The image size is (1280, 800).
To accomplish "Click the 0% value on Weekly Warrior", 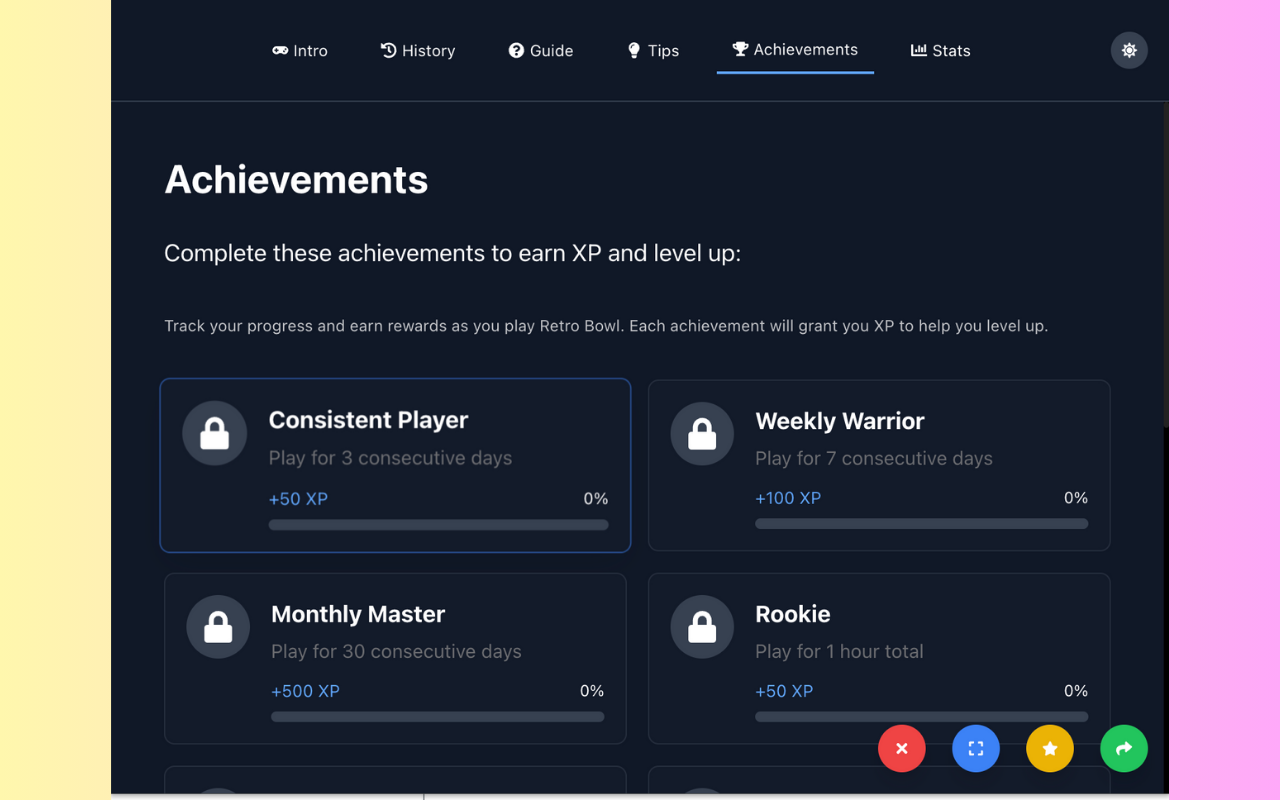I will pyautogui.click(x=1076, y=498).
